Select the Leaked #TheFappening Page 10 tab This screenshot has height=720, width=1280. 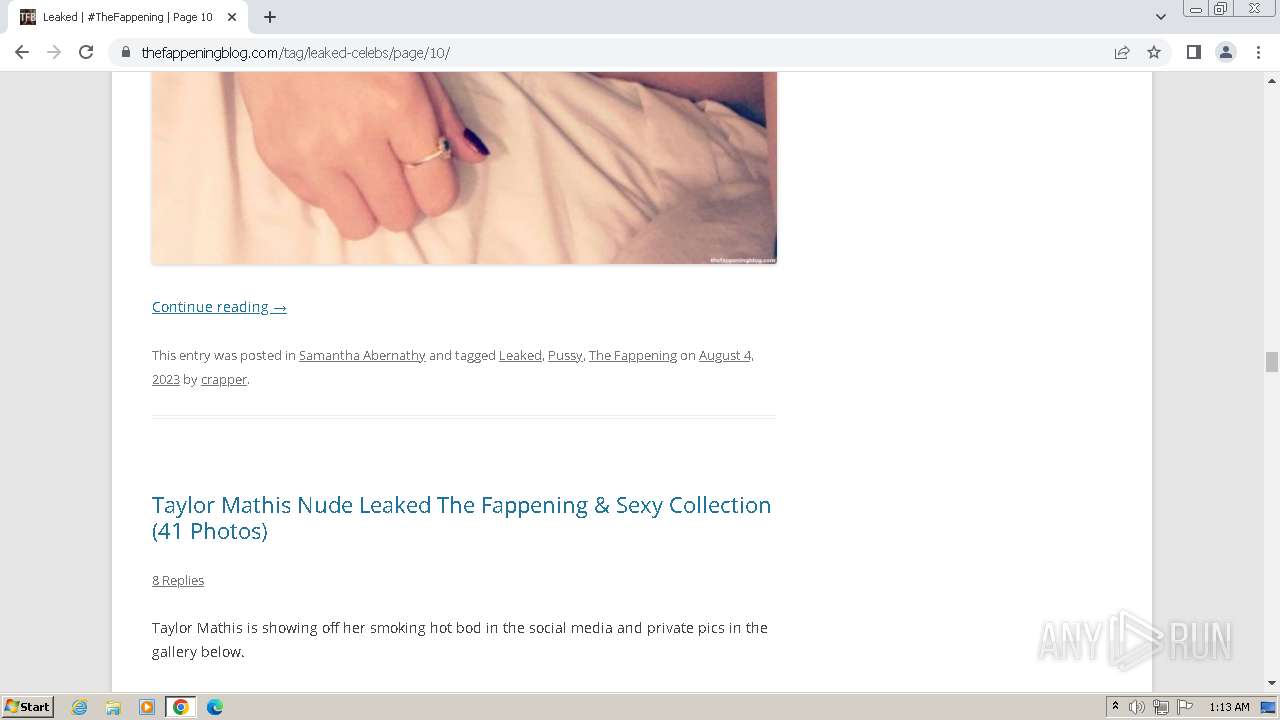(127, 17)
